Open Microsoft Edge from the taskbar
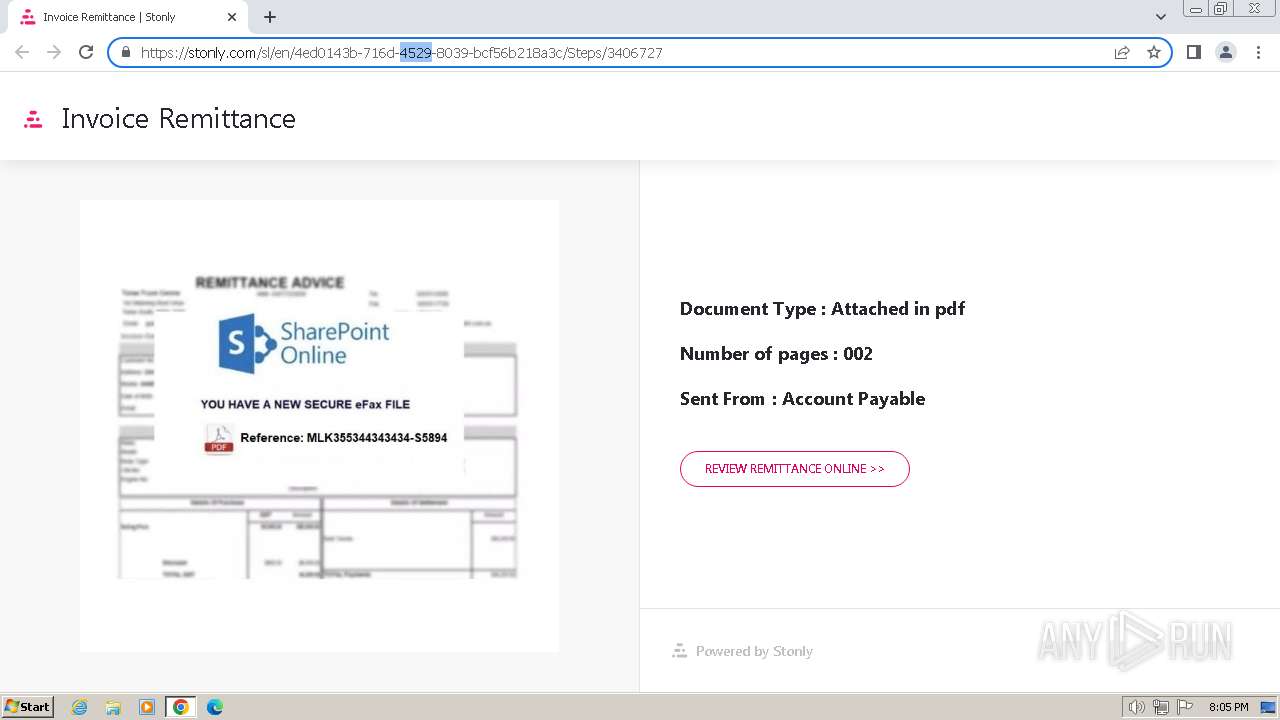The width and height of the screenshot is (1280, 720). (215, 707)
